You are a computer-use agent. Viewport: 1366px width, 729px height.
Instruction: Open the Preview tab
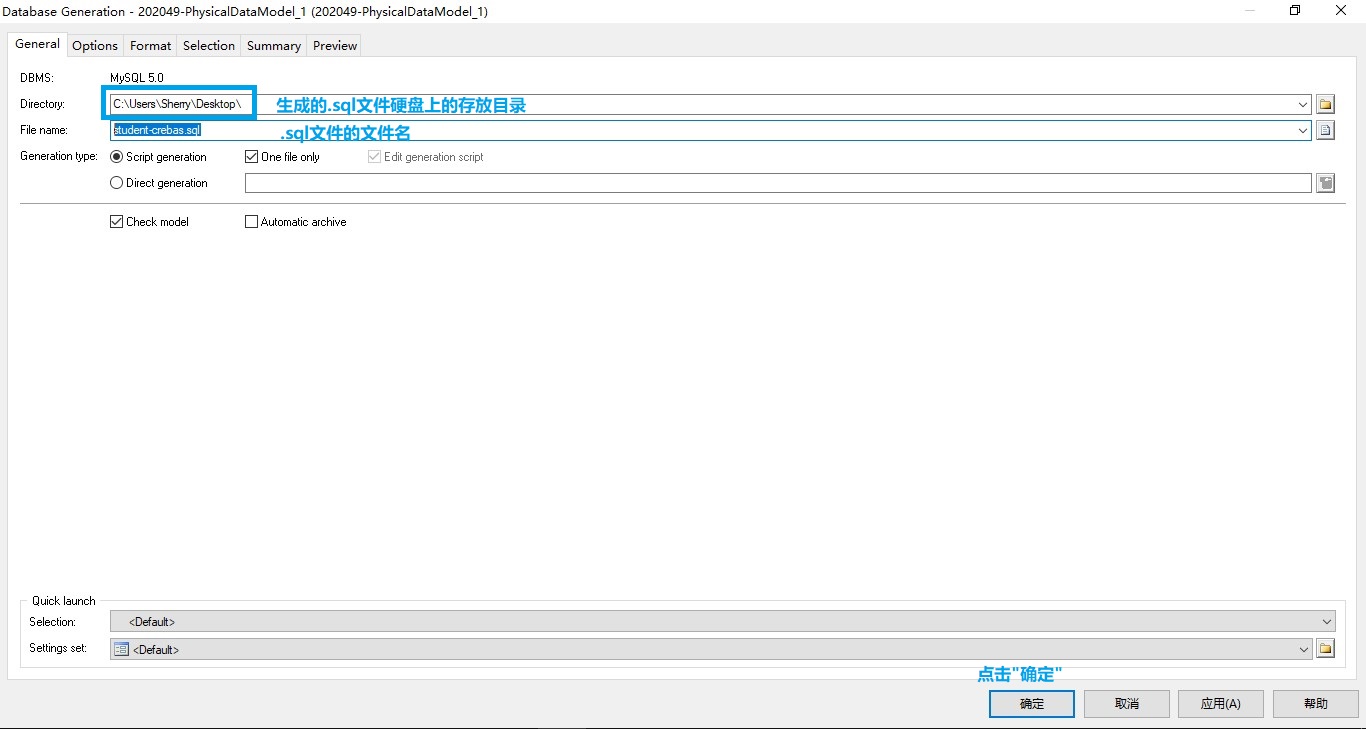point(333,45)
